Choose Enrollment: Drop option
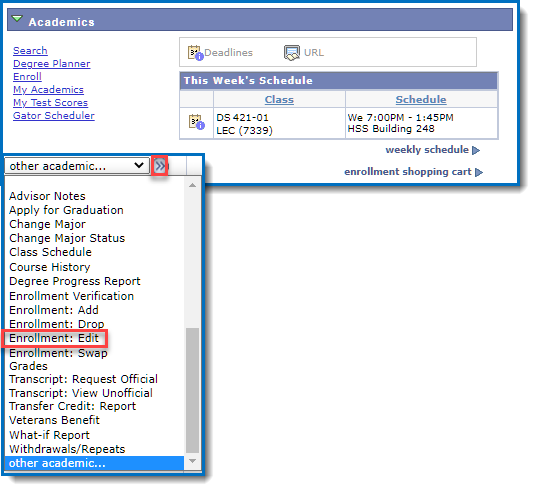 tap(57, 324)
